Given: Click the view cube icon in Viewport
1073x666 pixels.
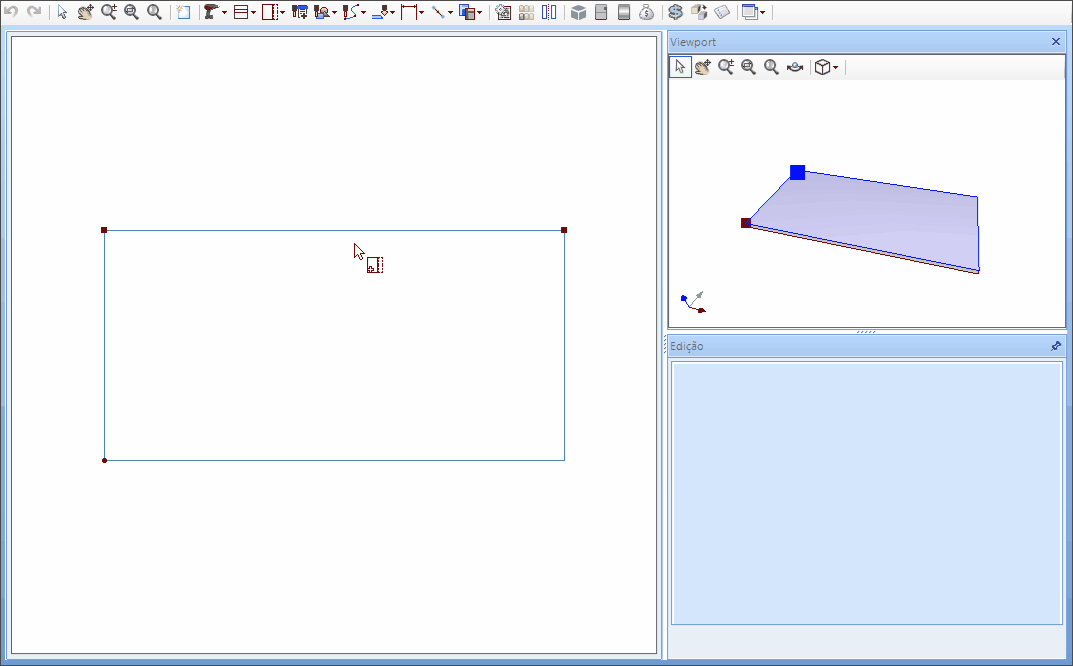Looking at the screenshot, I should [x=823, y=67].
